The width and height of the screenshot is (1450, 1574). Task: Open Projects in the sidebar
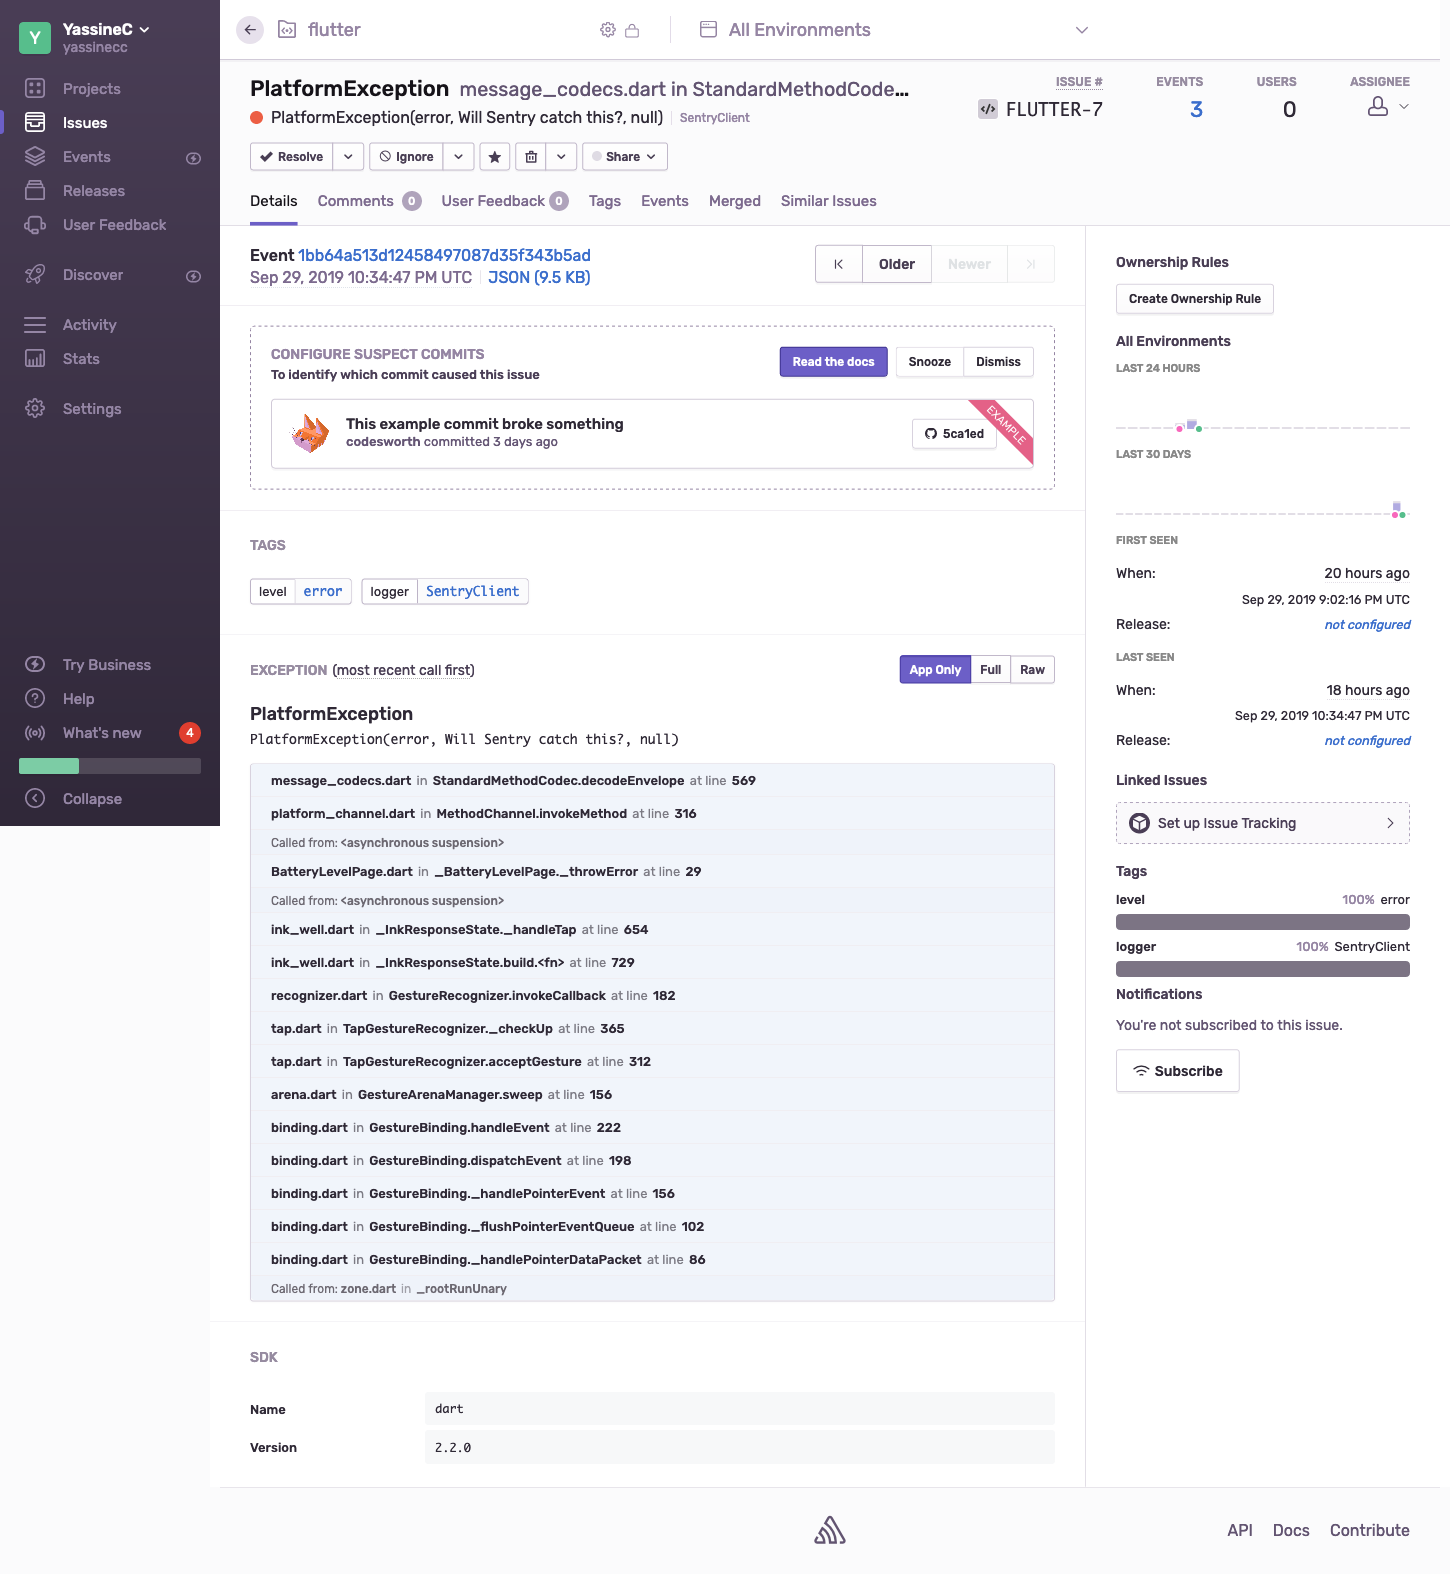click(x=91, y=89)
